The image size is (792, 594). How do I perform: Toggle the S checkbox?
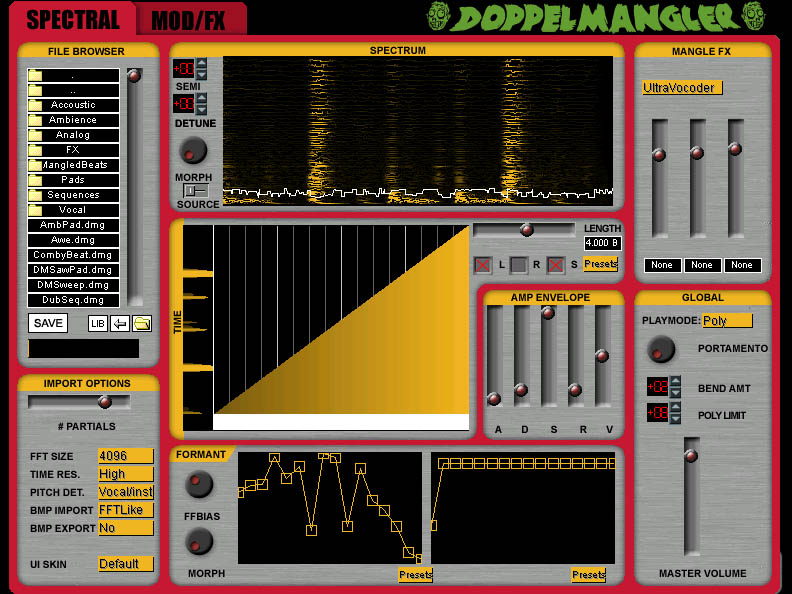click(x=556, y=265)
